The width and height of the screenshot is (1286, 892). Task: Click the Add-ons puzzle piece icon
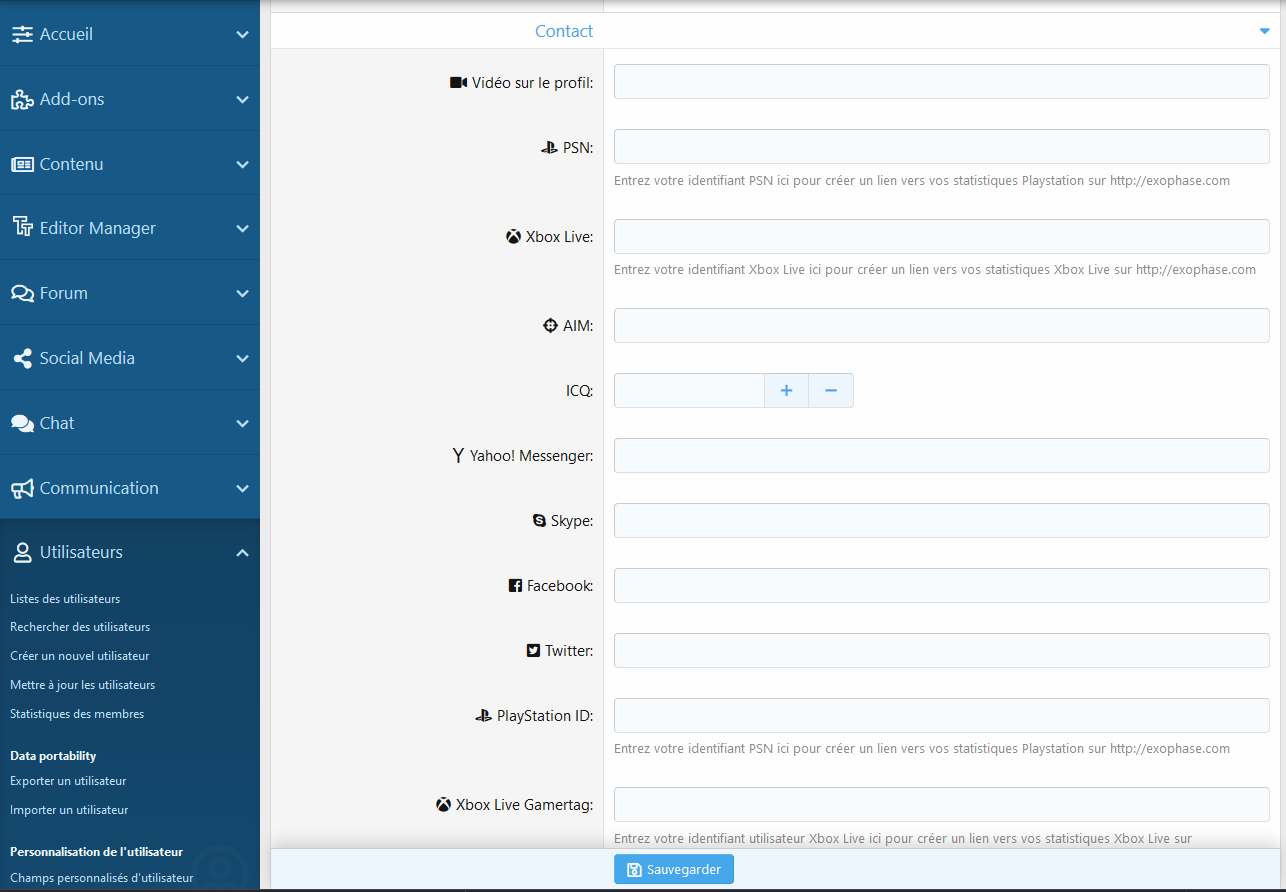[22, 99]
